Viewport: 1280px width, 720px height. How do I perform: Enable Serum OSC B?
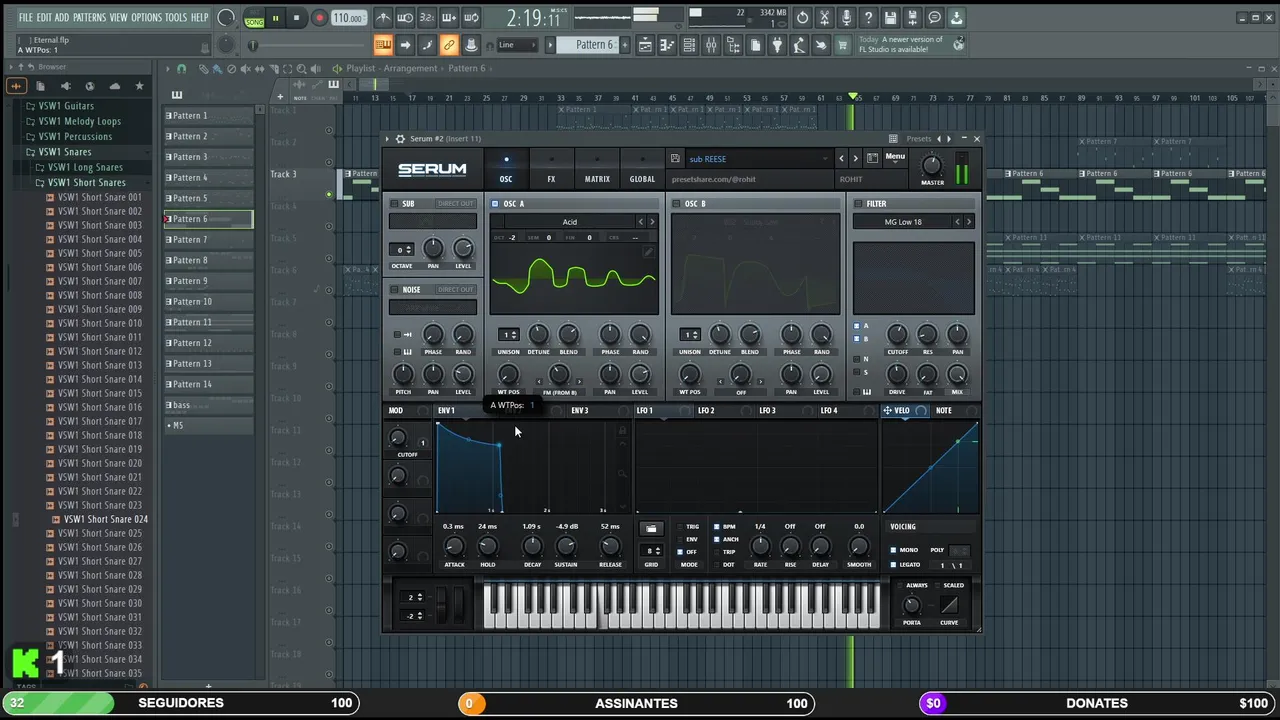click(676, 204)
